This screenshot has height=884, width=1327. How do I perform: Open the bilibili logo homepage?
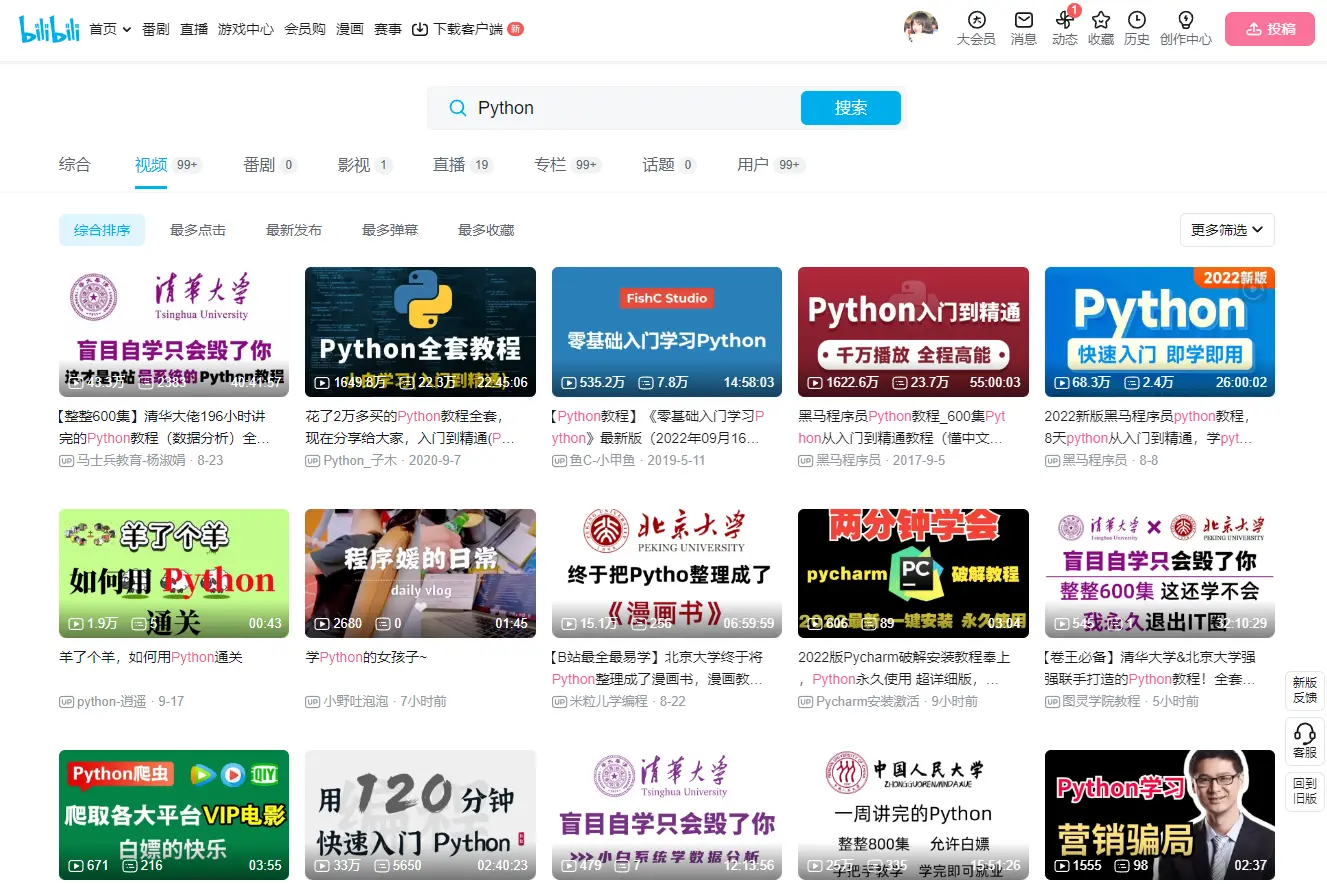point(49,29)
